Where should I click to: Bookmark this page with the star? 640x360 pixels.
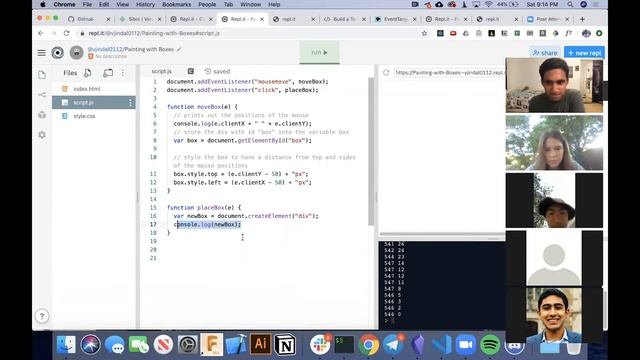point(424,33)
